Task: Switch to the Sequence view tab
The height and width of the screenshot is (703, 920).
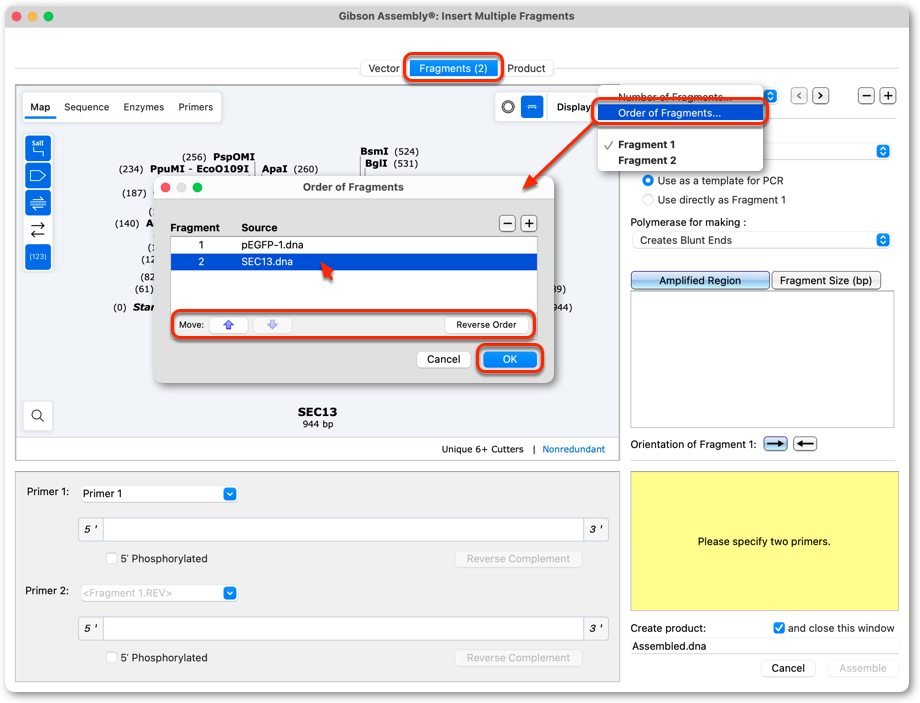Action: [87, 107]
